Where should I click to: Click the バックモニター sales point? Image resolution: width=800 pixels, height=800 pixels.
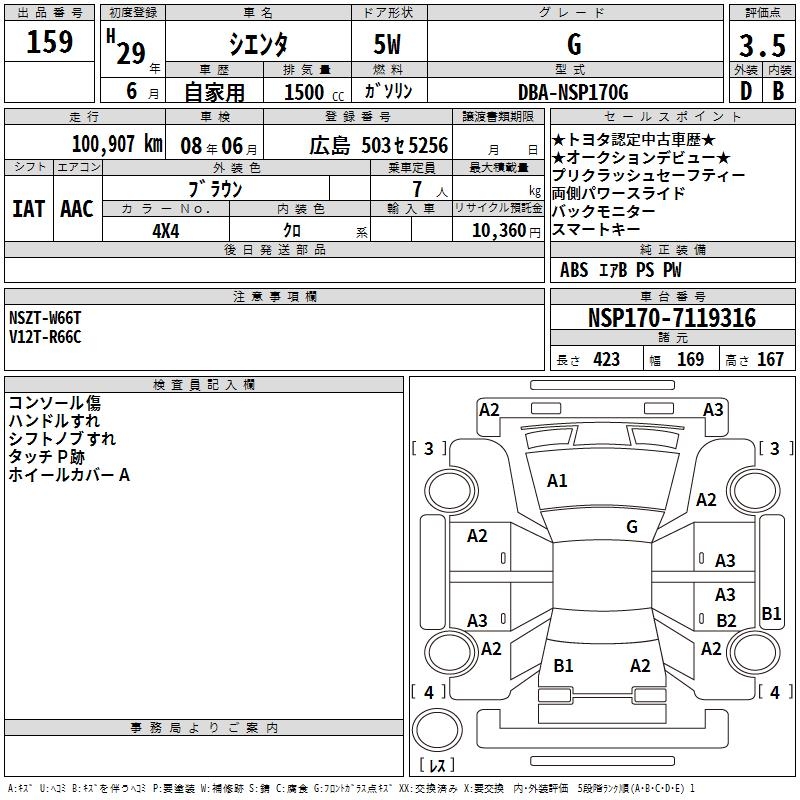(x=603, y=211)
